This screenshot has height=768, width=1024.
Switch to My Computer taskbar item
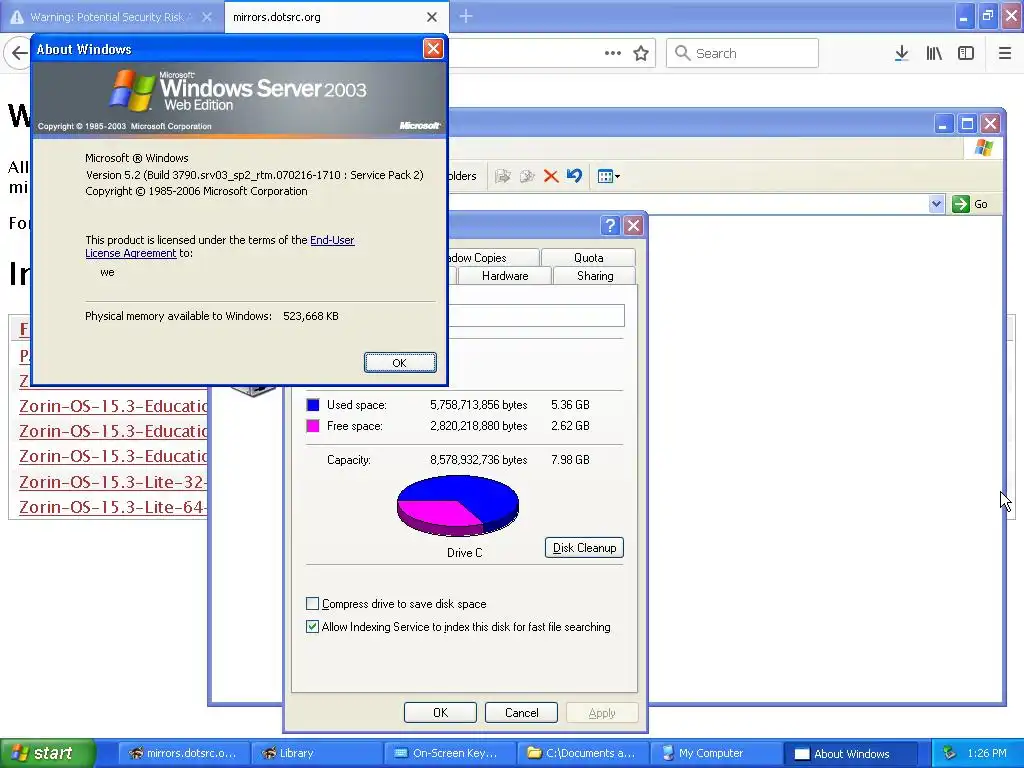(x=717, y=753)
